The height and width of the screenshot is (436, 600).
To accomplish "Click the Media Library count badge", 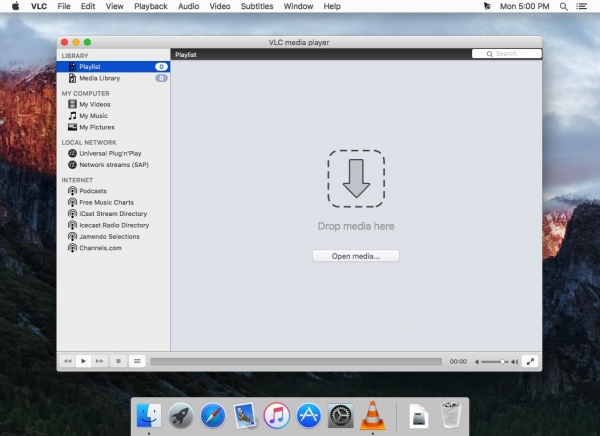I will click(x=161, y=78).
